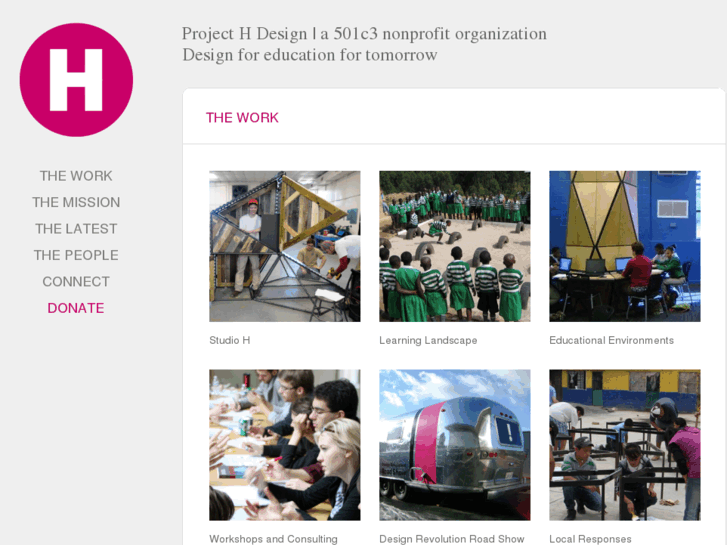Click the pink DONATE link

pos(76,308)
